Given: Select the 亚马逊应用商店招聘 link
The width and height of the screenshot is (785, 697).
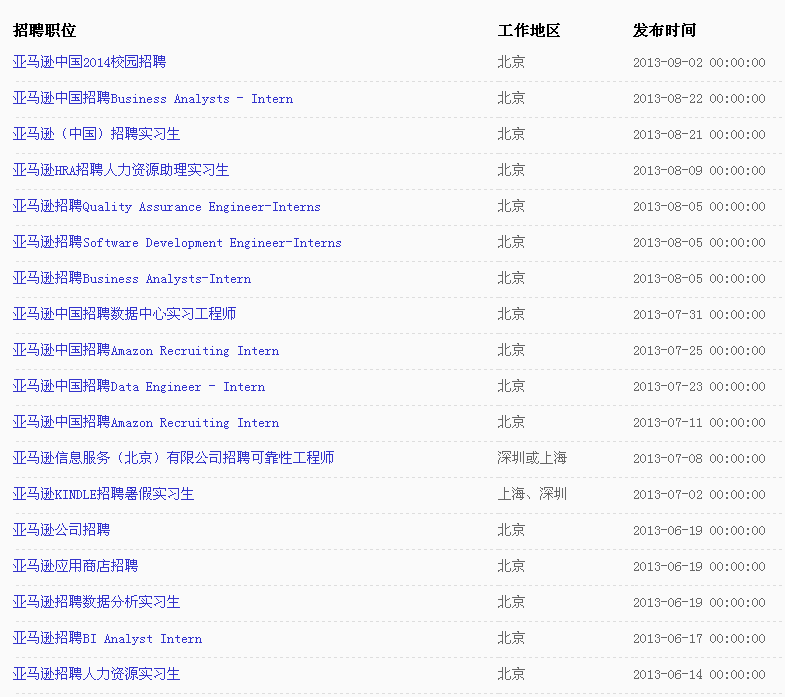Looking at the screenshot, I should pos(75,566).
